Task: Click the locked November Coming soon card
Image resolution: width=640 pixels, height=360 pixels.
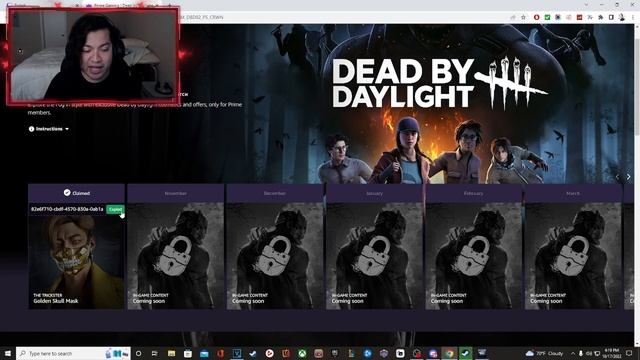Action: [x=176, y=256]
